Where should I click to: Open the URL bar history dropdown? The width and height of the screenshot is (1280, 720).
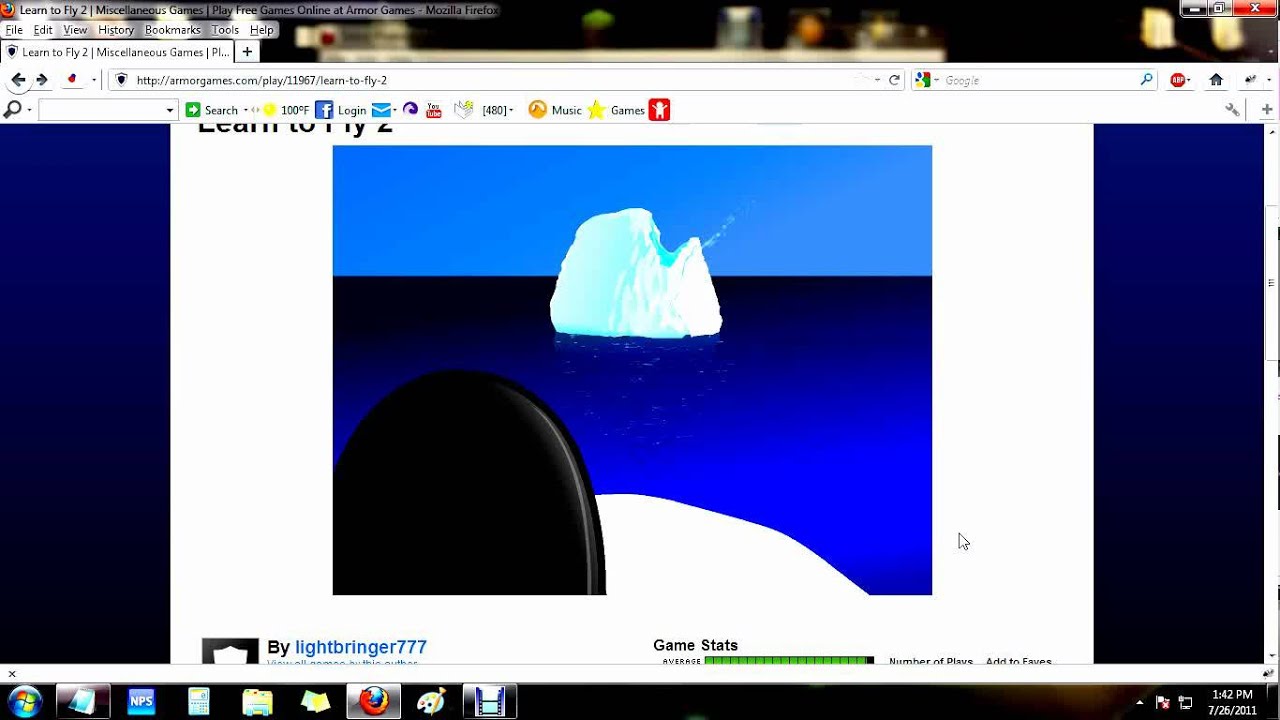[877, 80]
